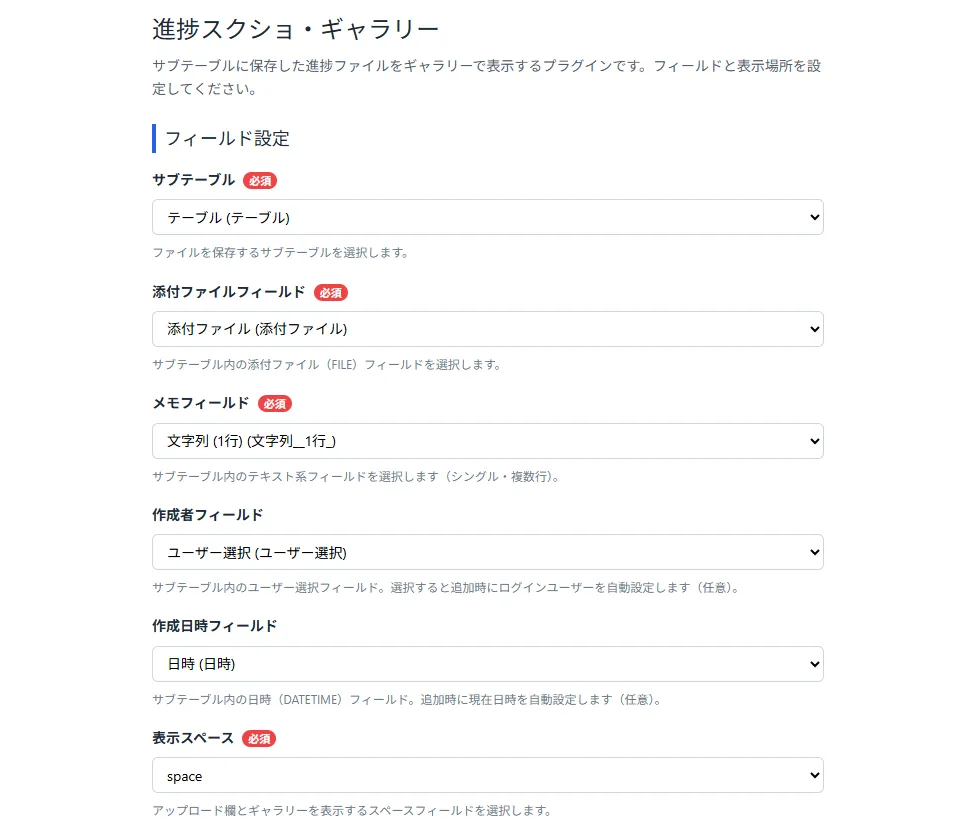Click the 必須 badge beside メモフィールド
The height and width of the screenshot is (831, 961).
click(274, 404)
